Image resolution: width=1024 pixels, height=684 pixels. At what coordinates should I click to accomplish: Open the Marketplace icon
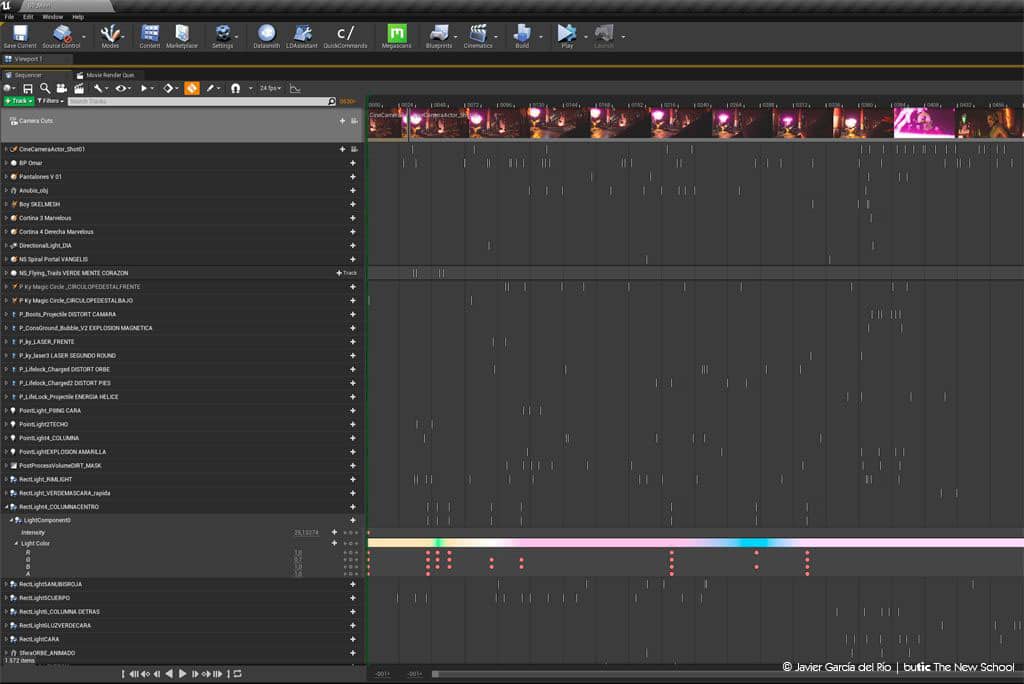pyautogui.click(x=182, y=35)
